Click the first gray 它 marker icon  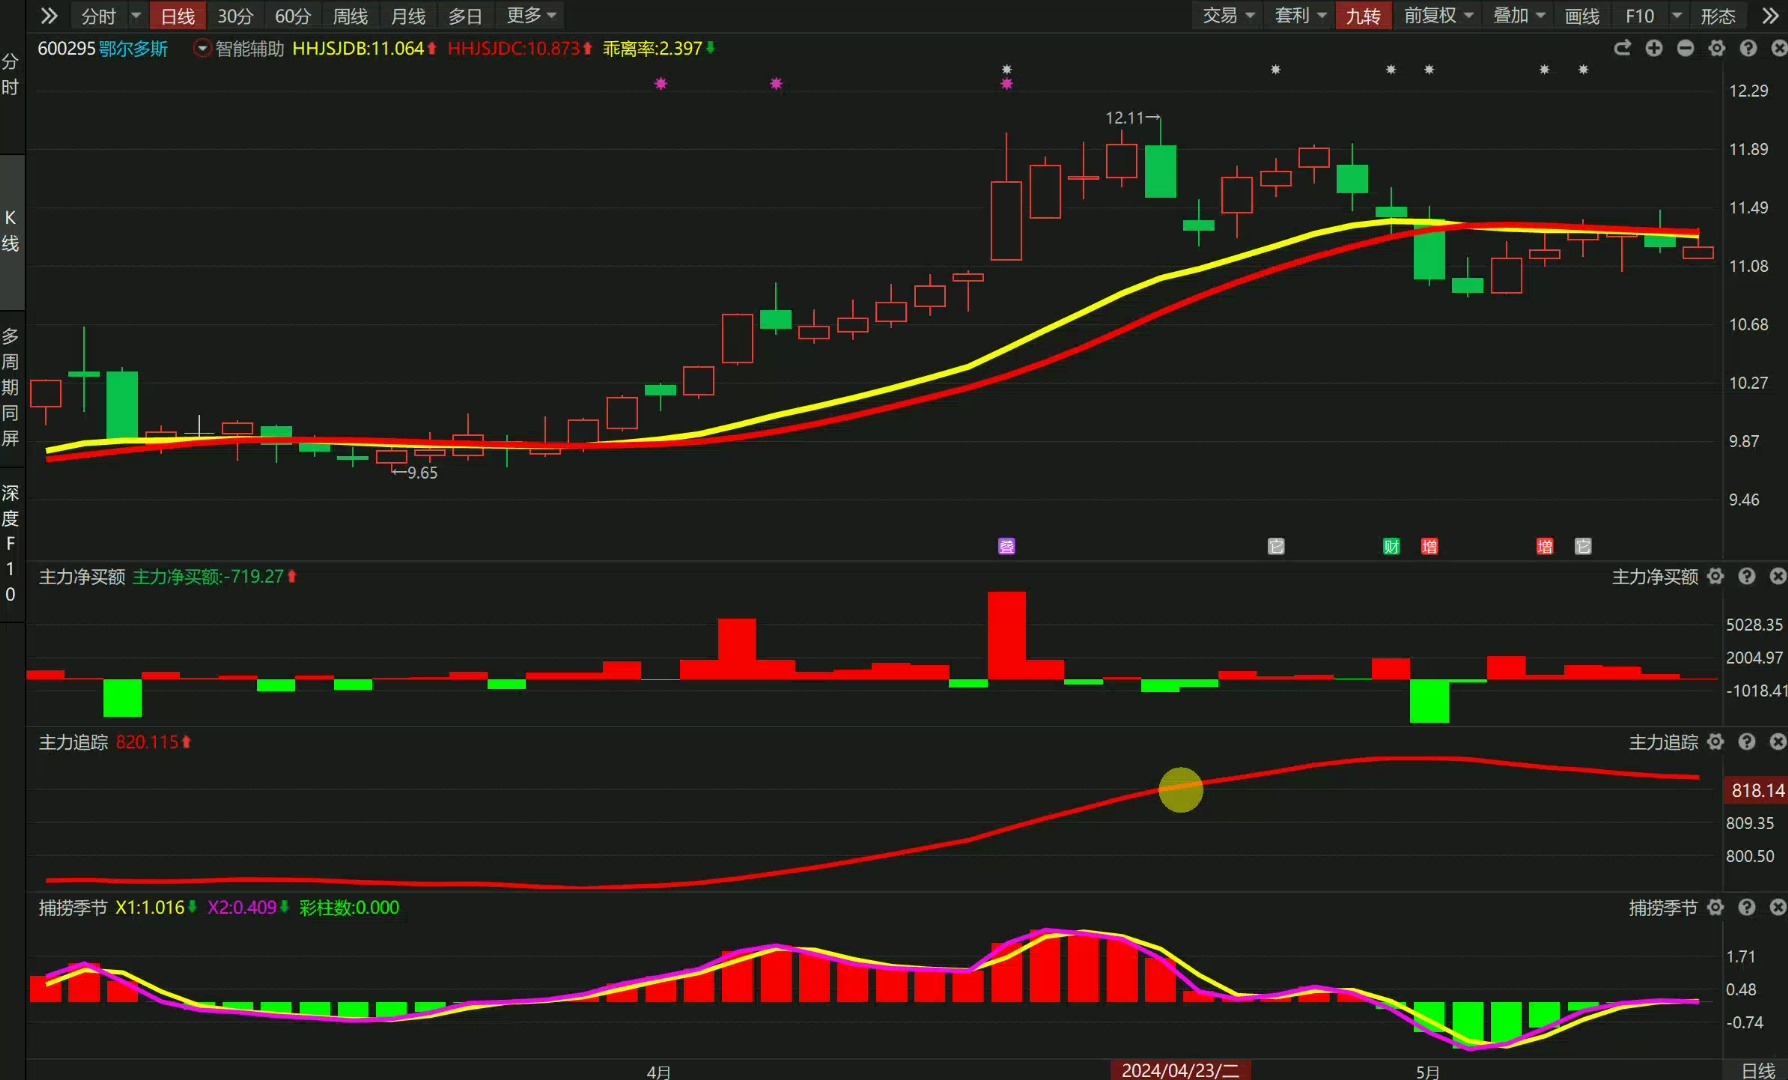point(1276,546)
